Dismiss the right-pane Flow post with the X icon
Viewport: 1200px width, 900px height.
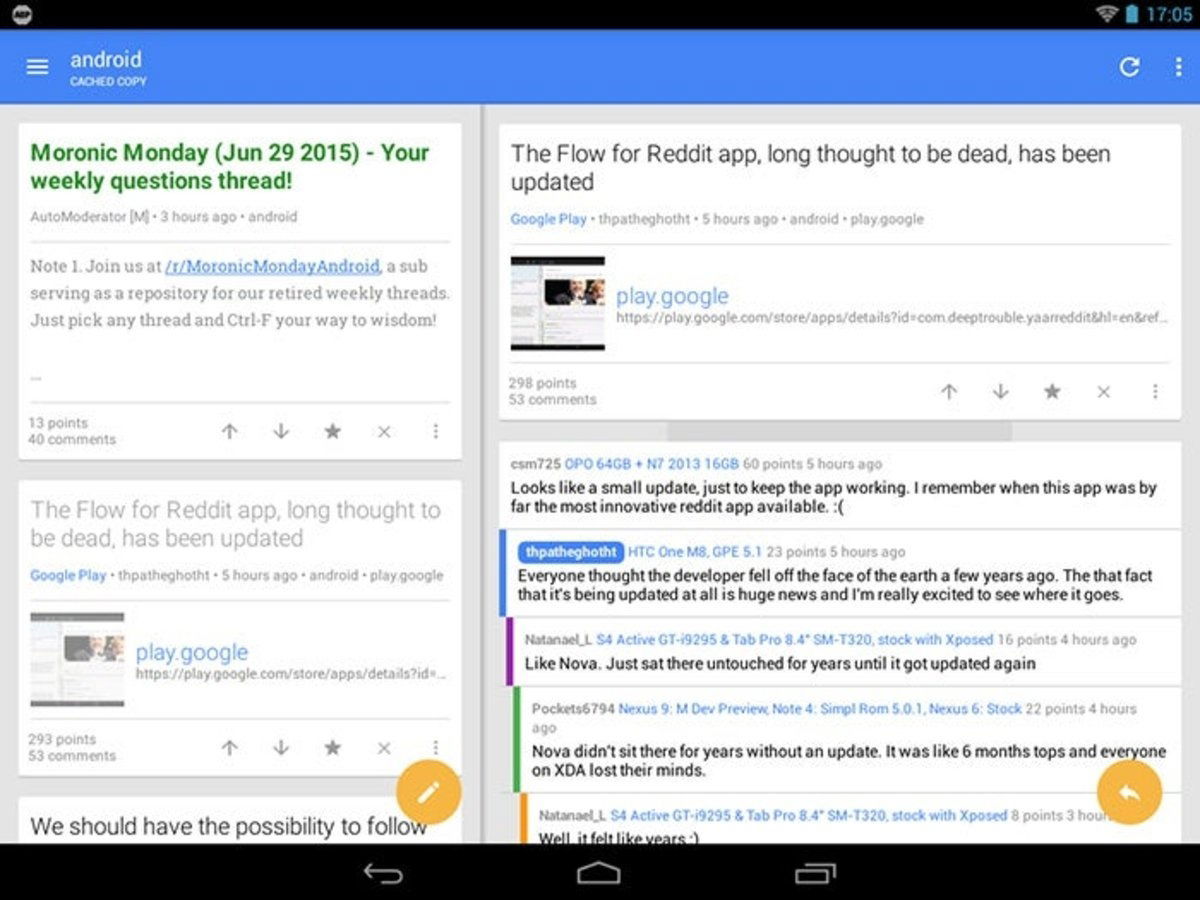[x=1103, y=391]
